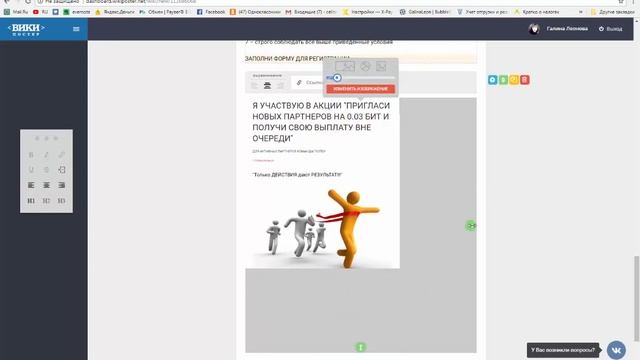Insert a link from the floating text panel
Screen dimensions: 640x360
(x=61, y=155)
